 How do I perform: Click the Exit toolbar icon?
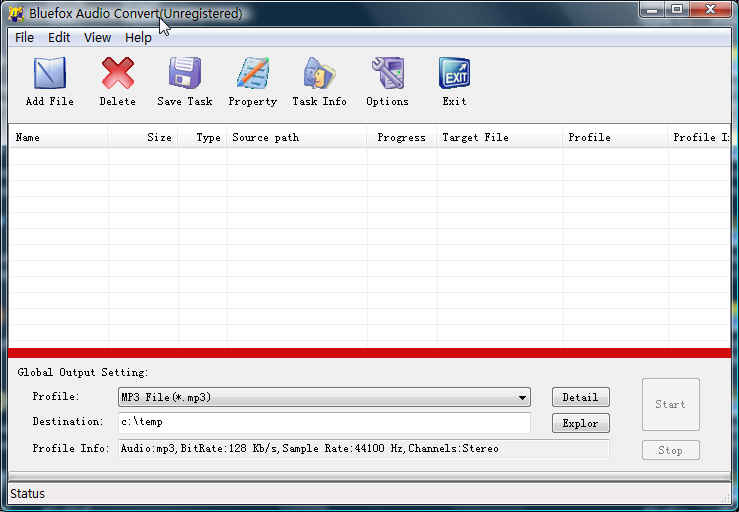click(454, 73)
